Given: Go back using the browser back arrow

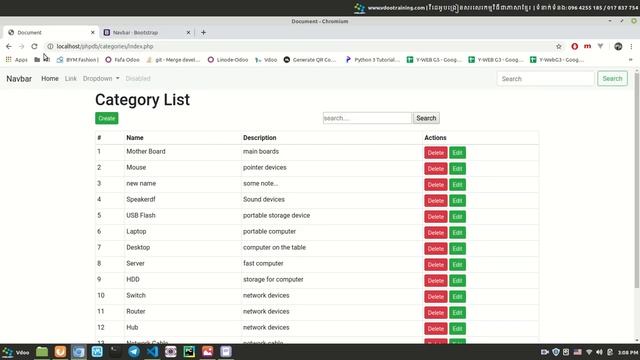Looking at the screenshot, I should click(x=9, y=47).
